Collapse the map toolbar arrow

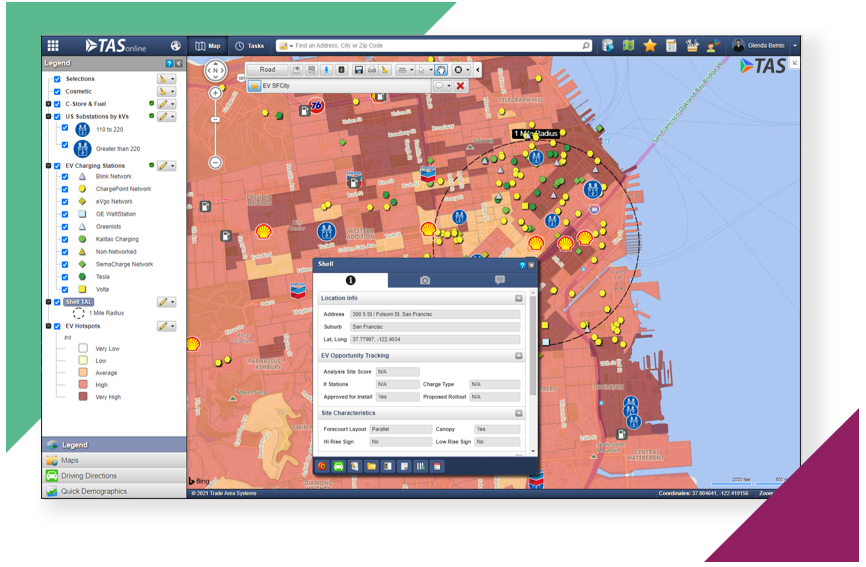[478, 70]
